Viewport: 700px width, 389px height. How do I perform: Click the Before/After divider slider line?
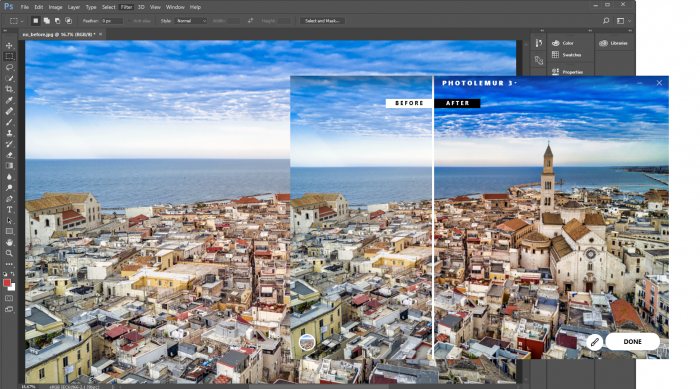click(x=433, y=217)
